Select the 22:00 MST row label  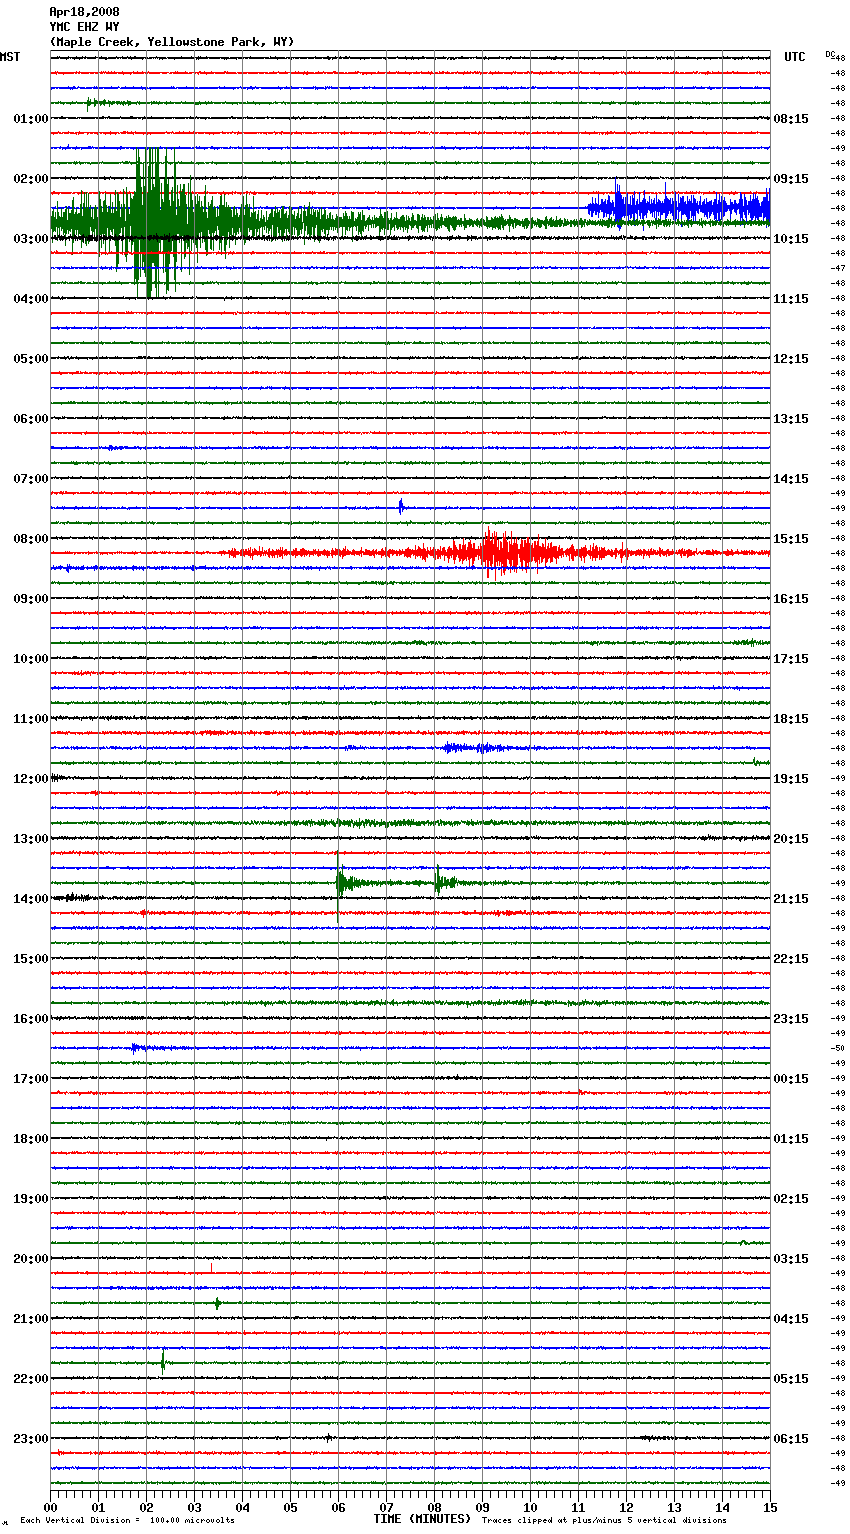click(x=31, y=1379)
